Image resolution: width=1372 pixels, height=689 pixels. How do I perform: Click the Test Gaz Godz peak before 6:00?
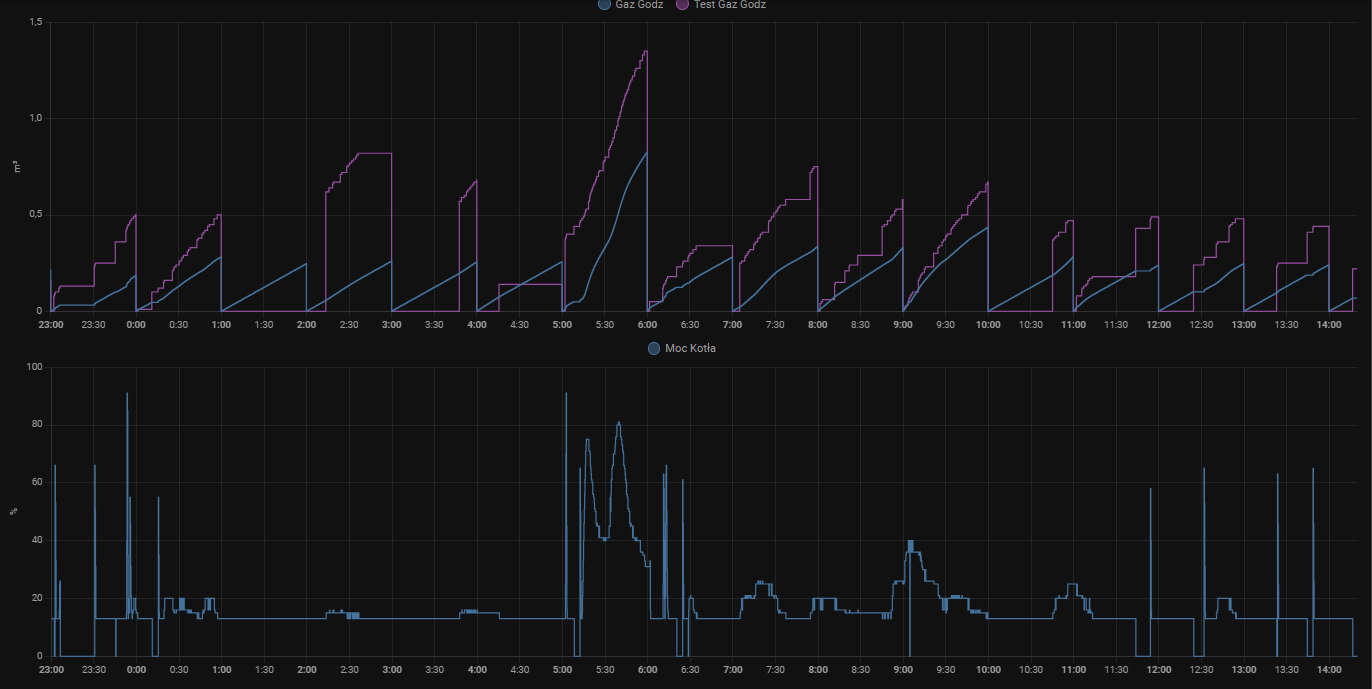[645, 52]
